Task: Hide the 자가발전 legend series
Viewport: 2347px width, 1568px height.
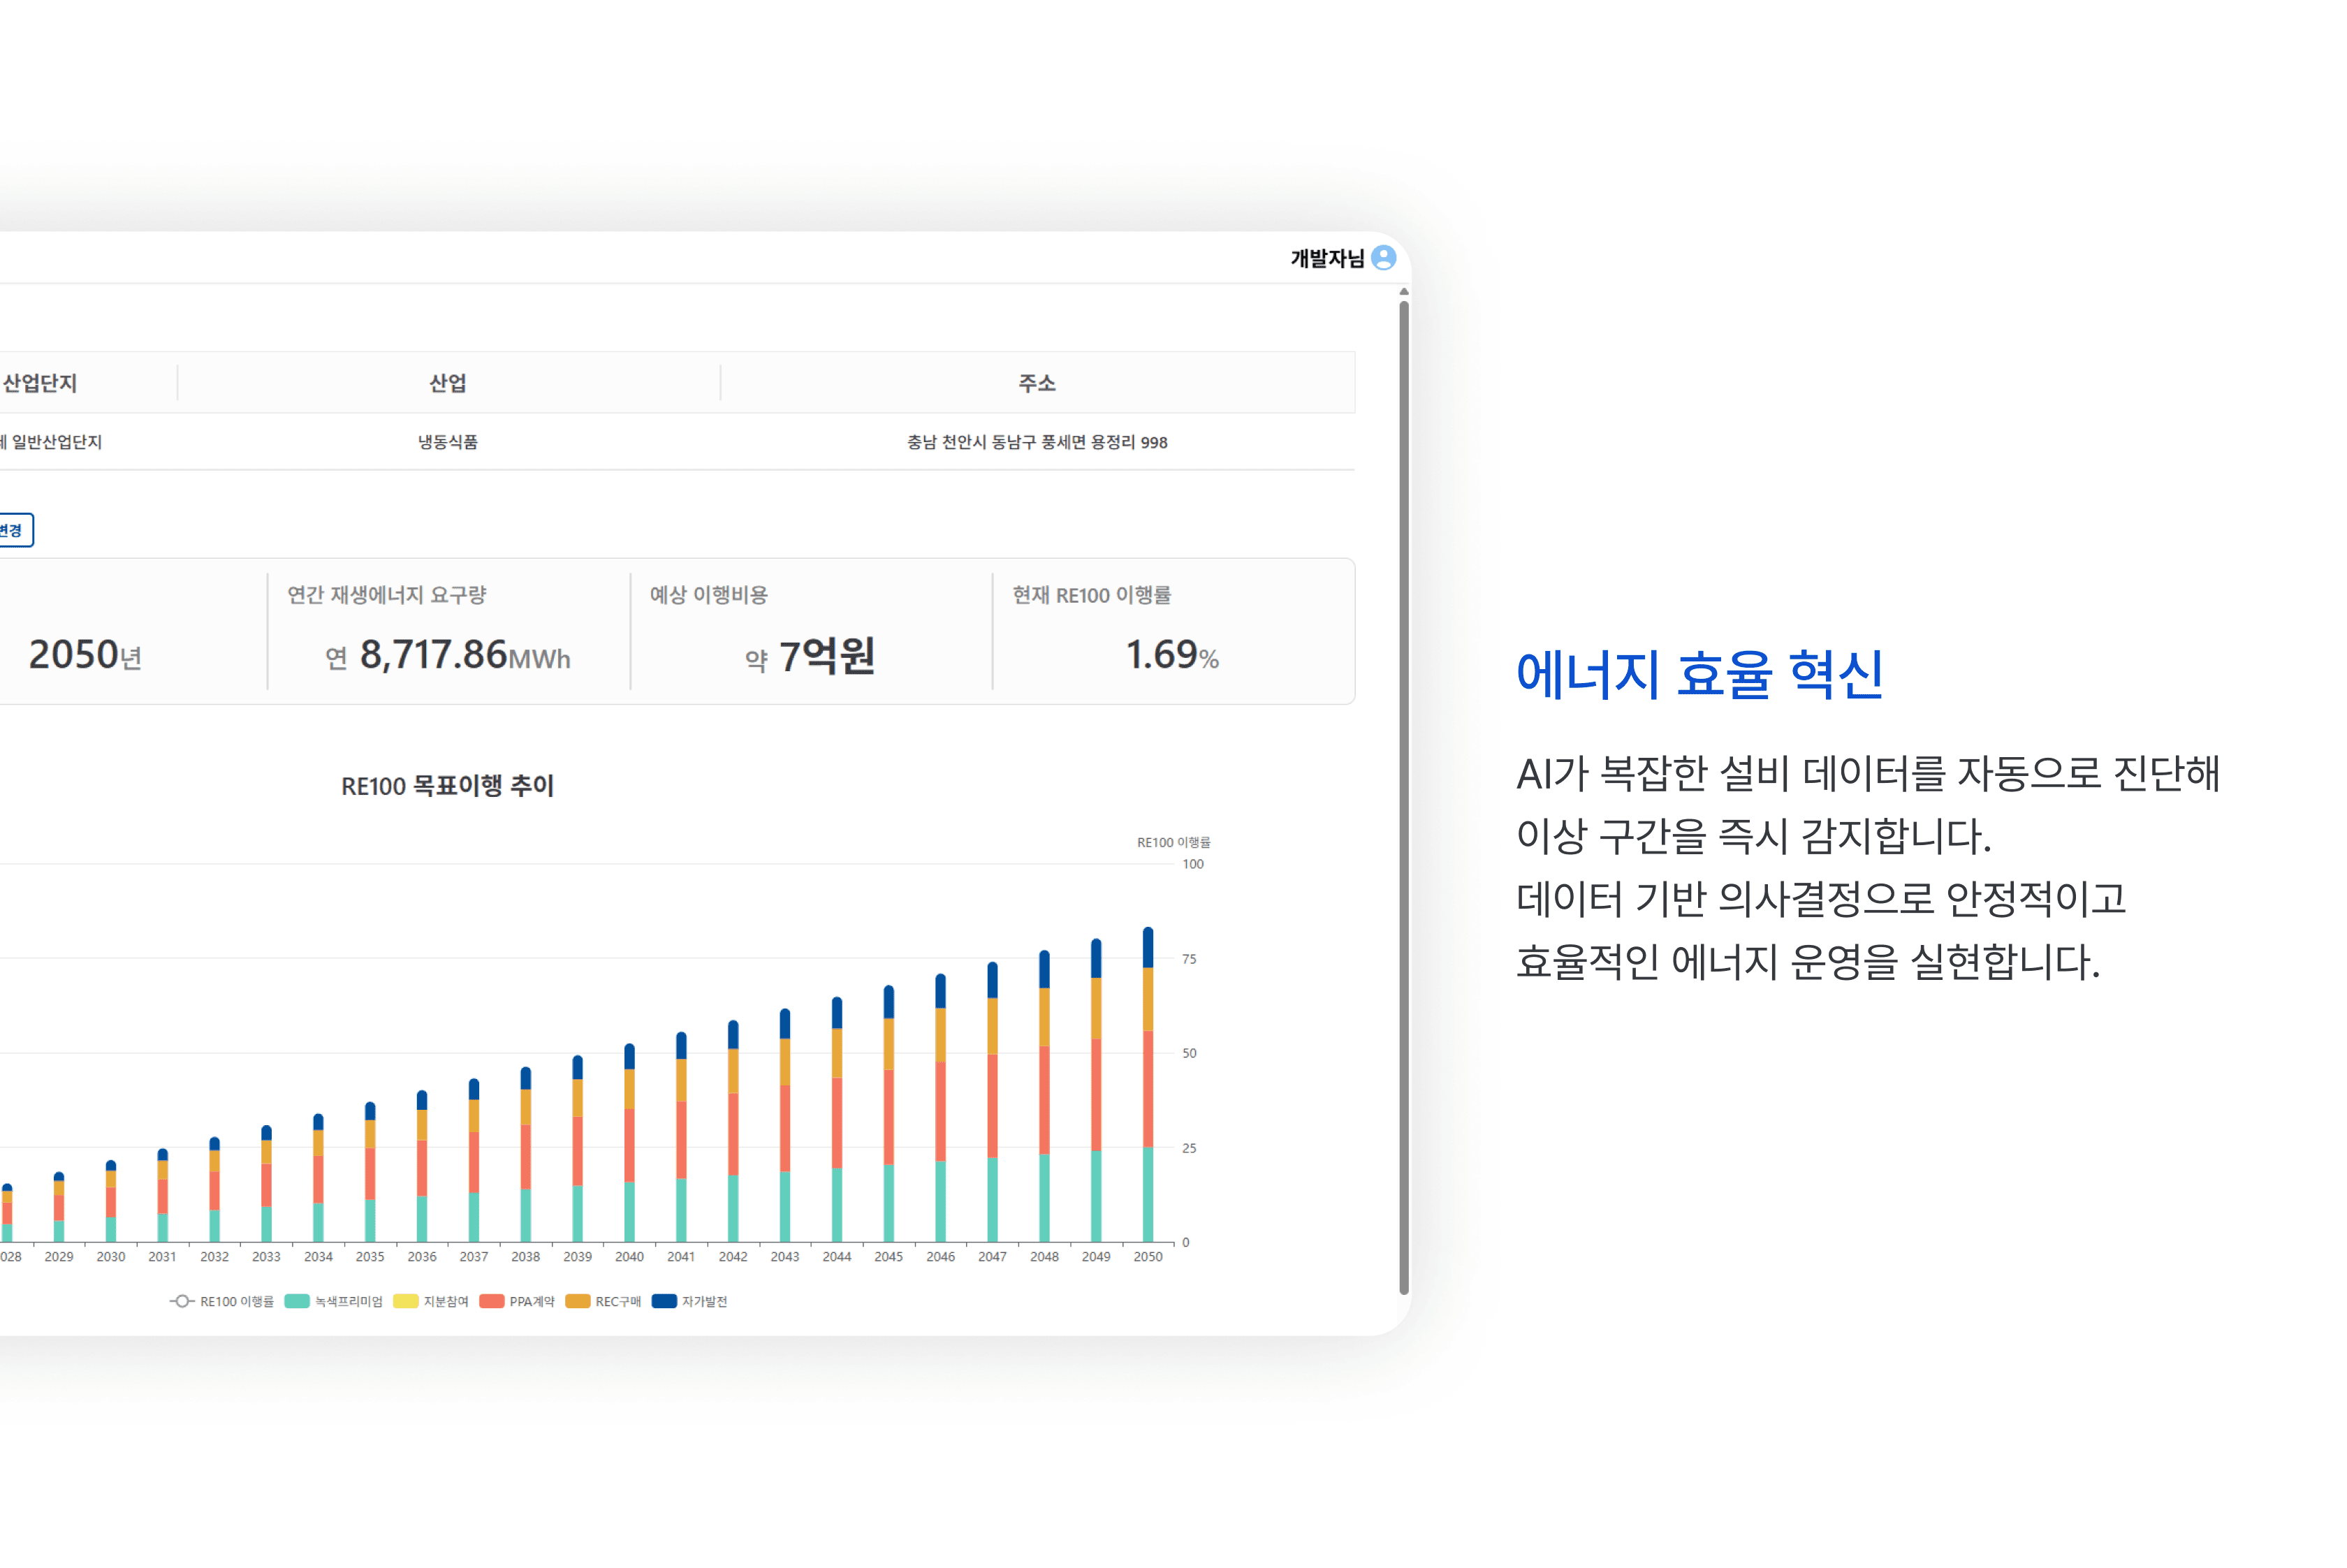Action: [x=664, y=1301]
